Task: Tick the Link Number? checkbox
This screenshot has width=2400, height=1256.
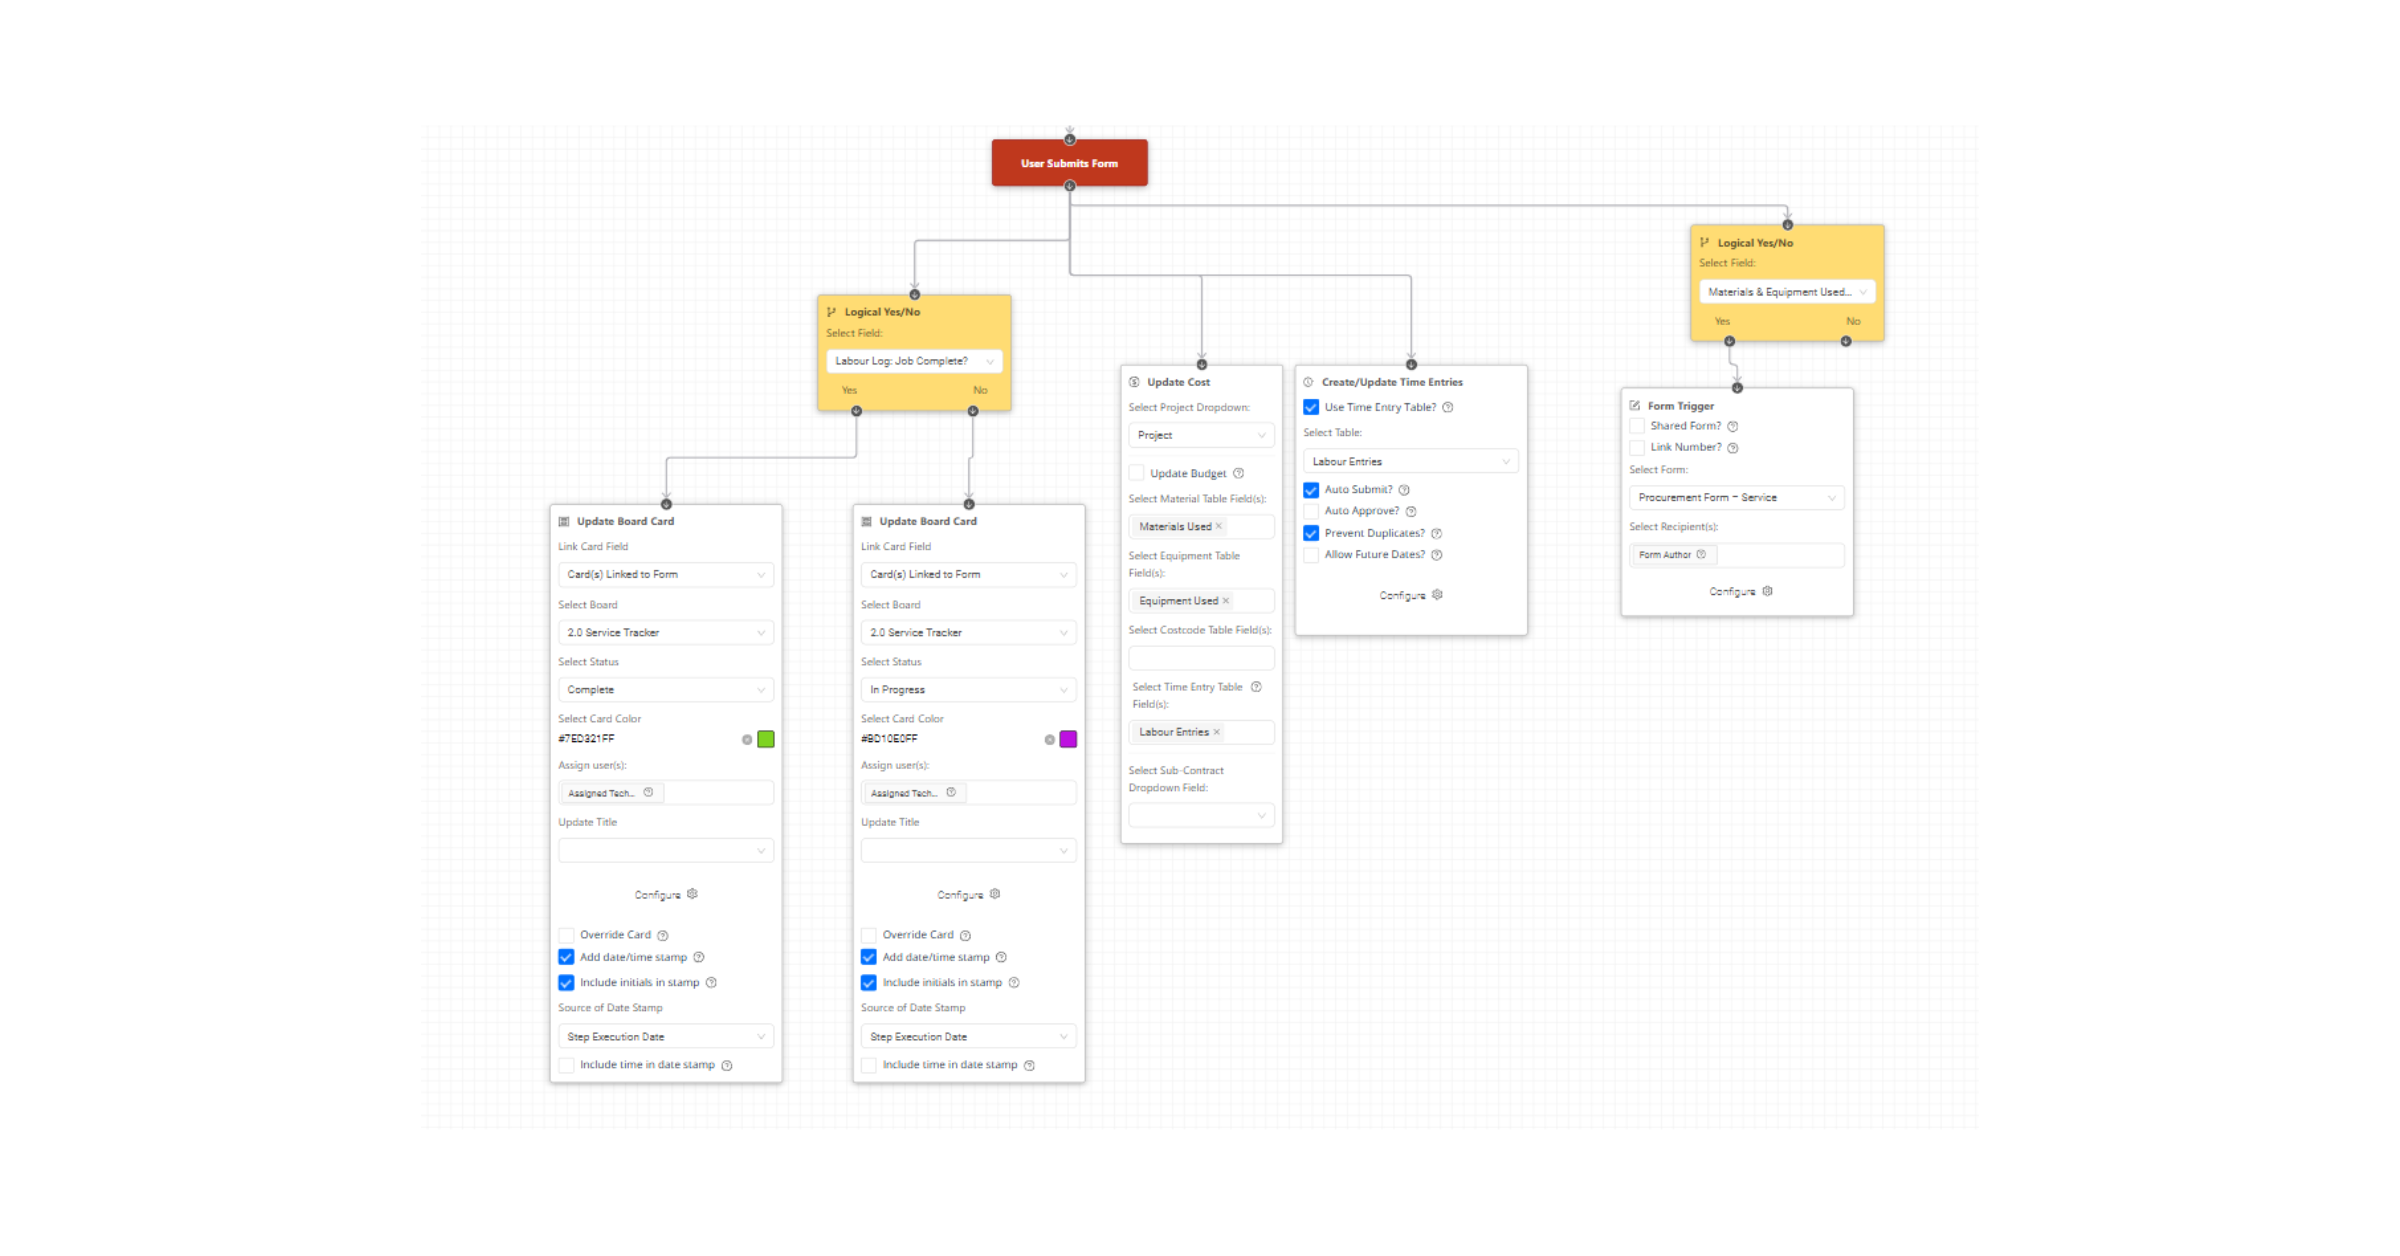Action: (x=1637, y=447)
